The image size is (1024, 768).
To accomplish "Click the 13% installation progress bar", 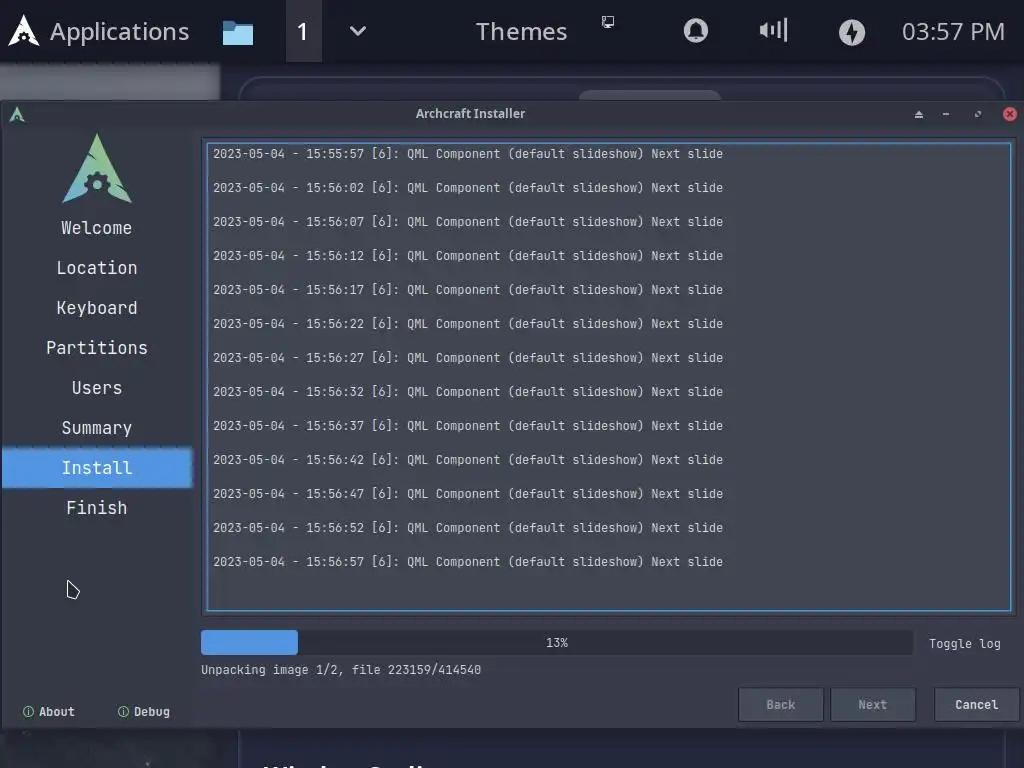I will (556, 643).
